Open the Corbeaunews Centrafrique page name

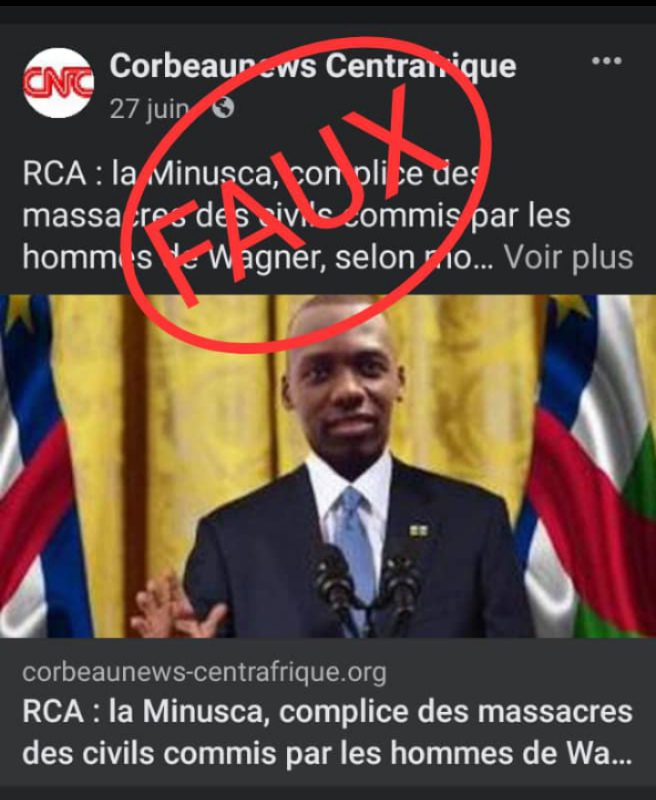coord(313,66)
